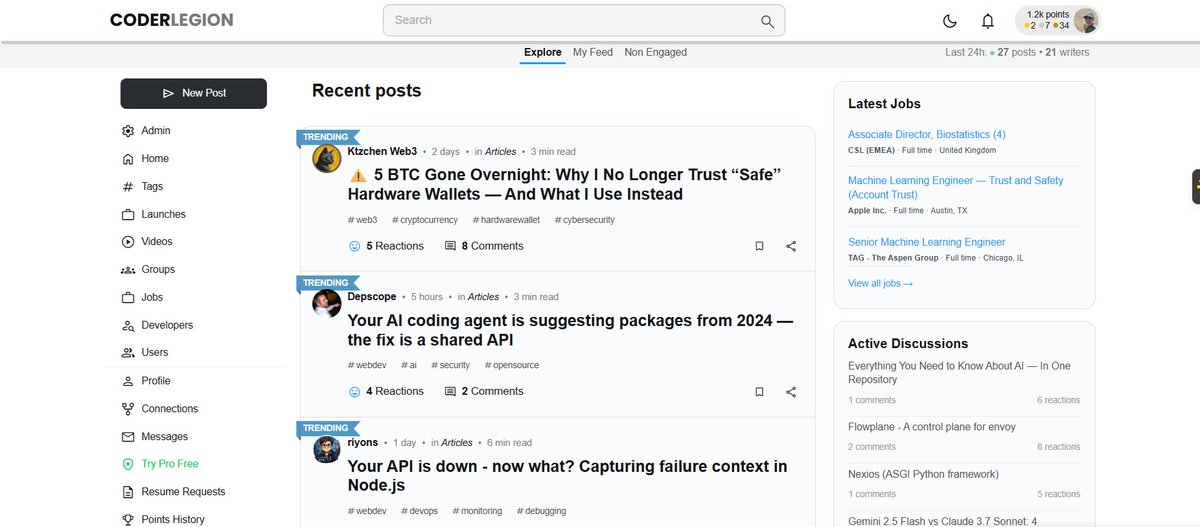Open the notifications bell

988,21
